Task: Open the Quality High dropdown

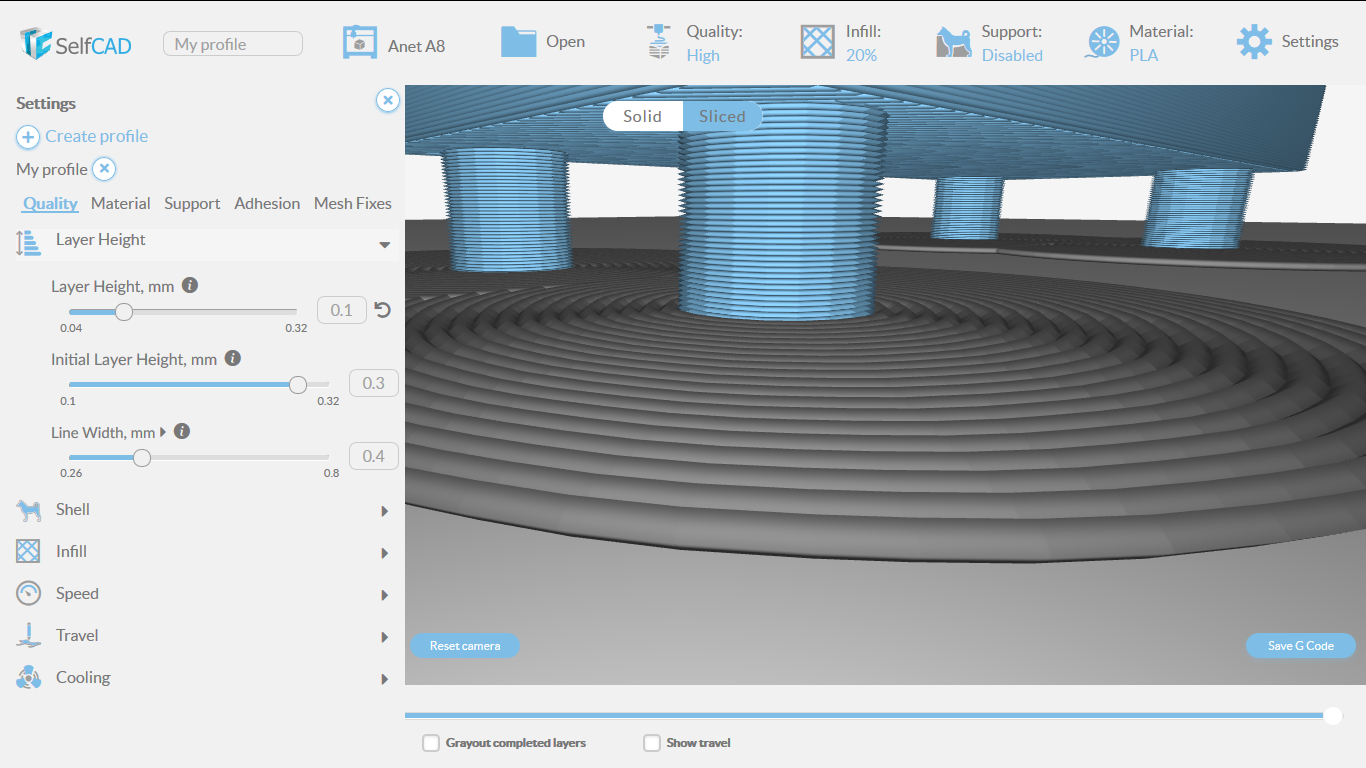Action: tap(703, 55)
